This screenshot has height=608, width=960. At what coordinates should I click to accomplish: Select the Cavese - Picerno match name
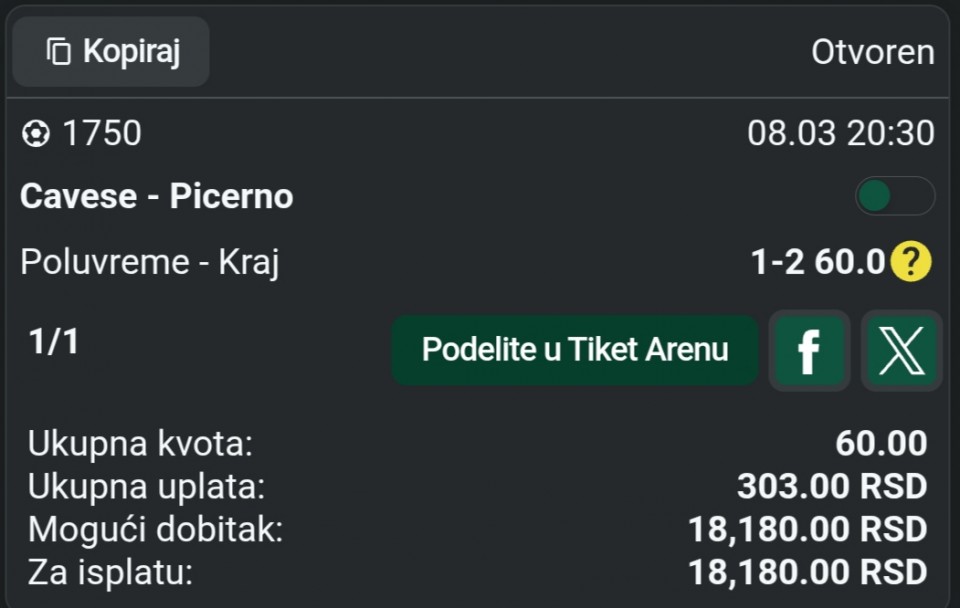157,196
